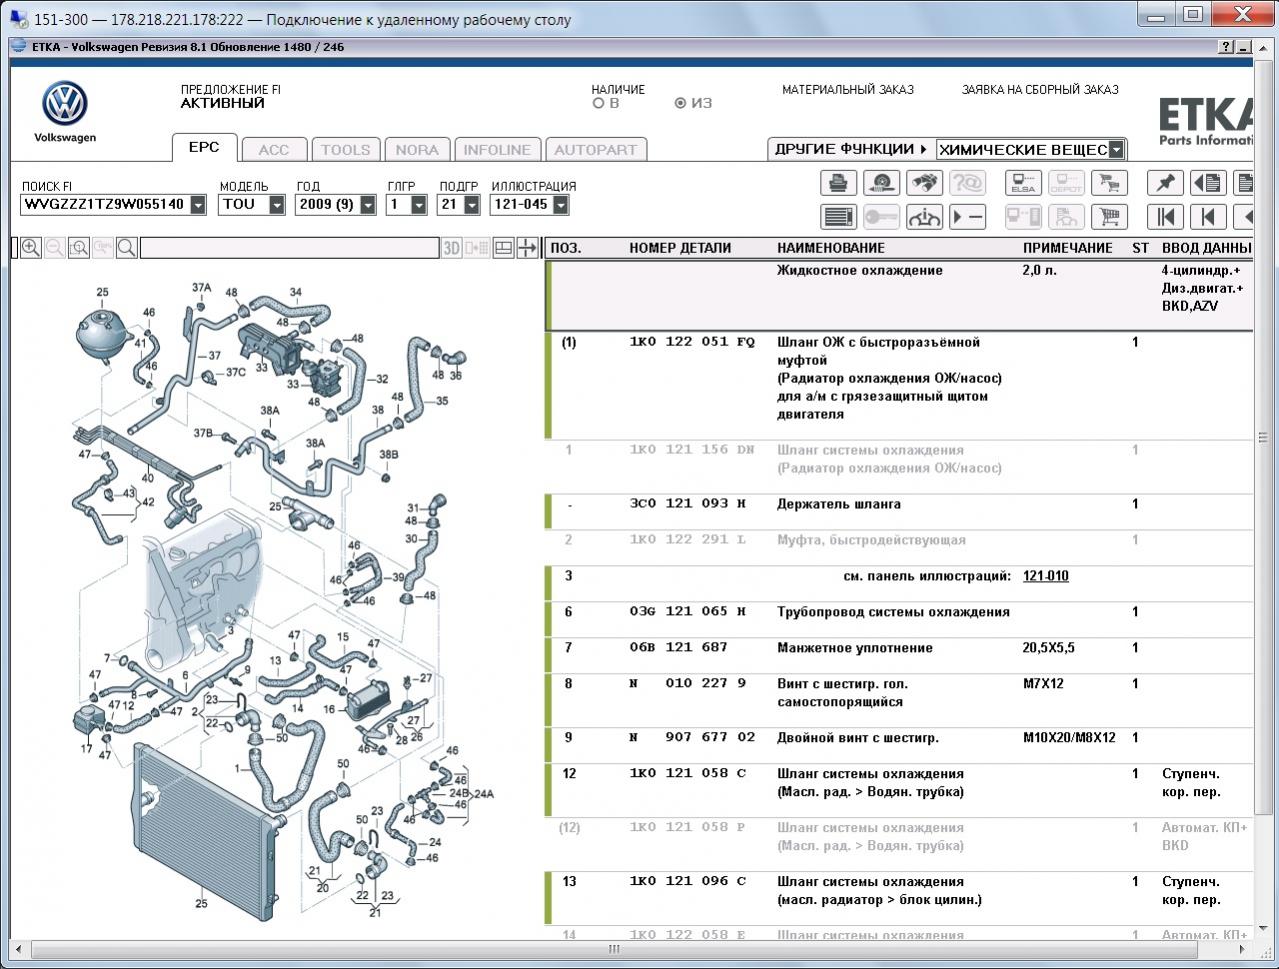The height and width of the screenshot is (969, 1279).
Task: Select the 'В' availability radio button
Action: pos(598,103)
